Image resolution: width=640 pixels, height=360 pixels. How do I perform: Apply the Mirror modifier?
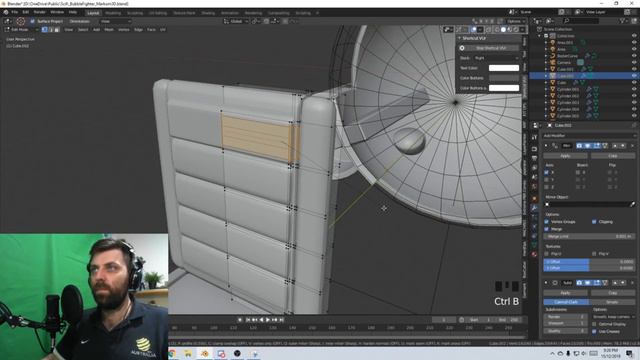pyautogui.click(x=565, y=156)
